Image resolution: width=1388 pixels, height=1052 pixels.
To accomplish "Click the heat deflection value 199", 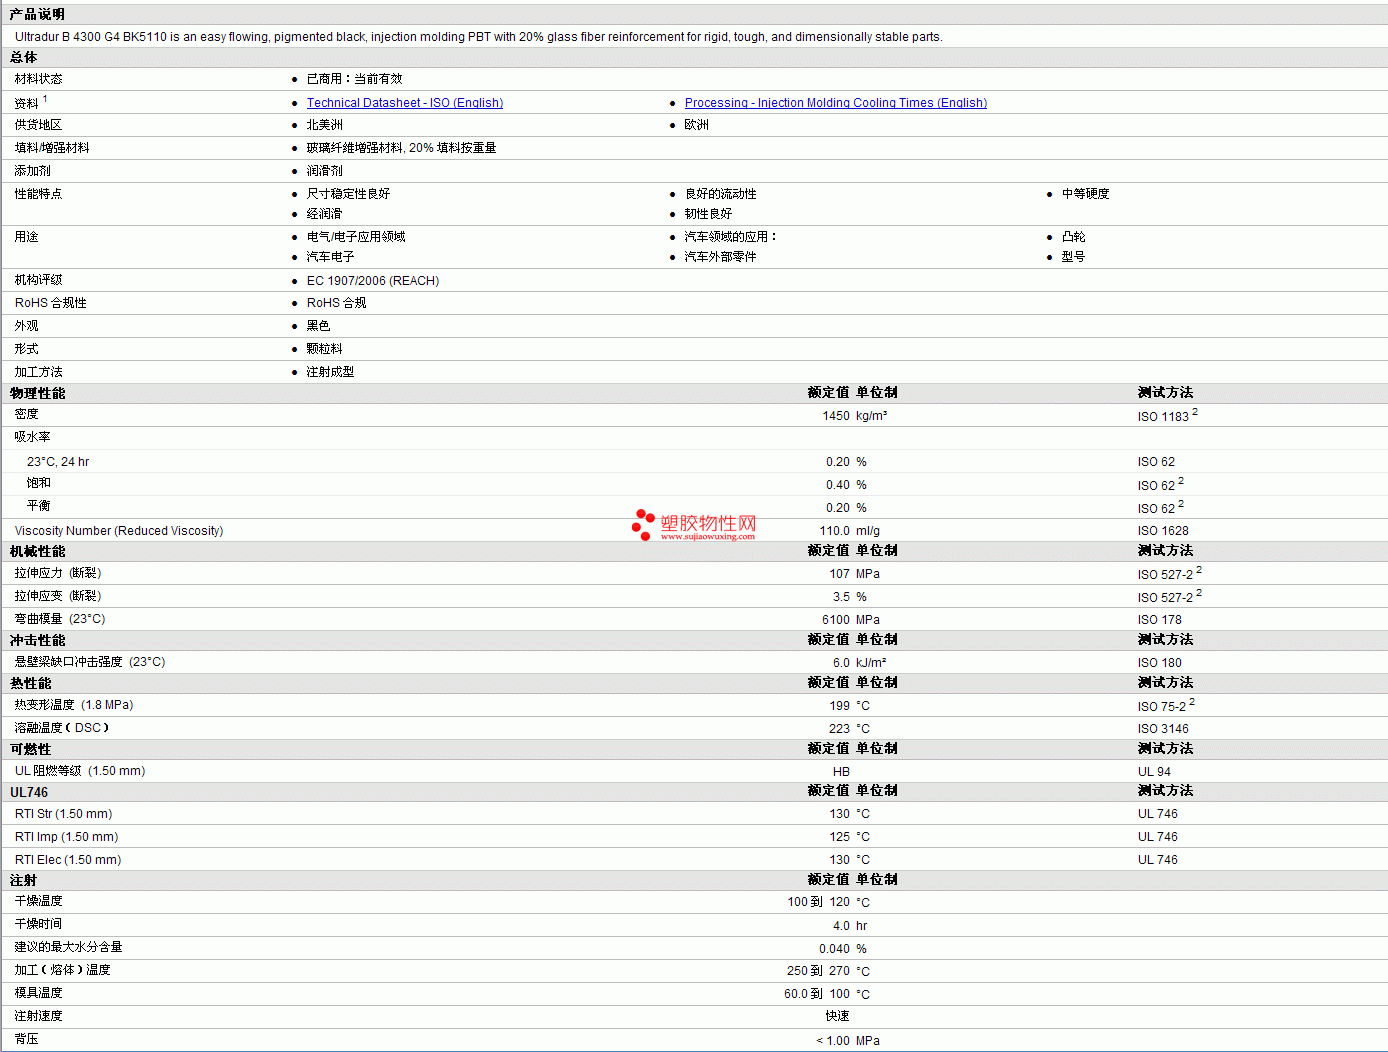I will (x=839, y=706).
